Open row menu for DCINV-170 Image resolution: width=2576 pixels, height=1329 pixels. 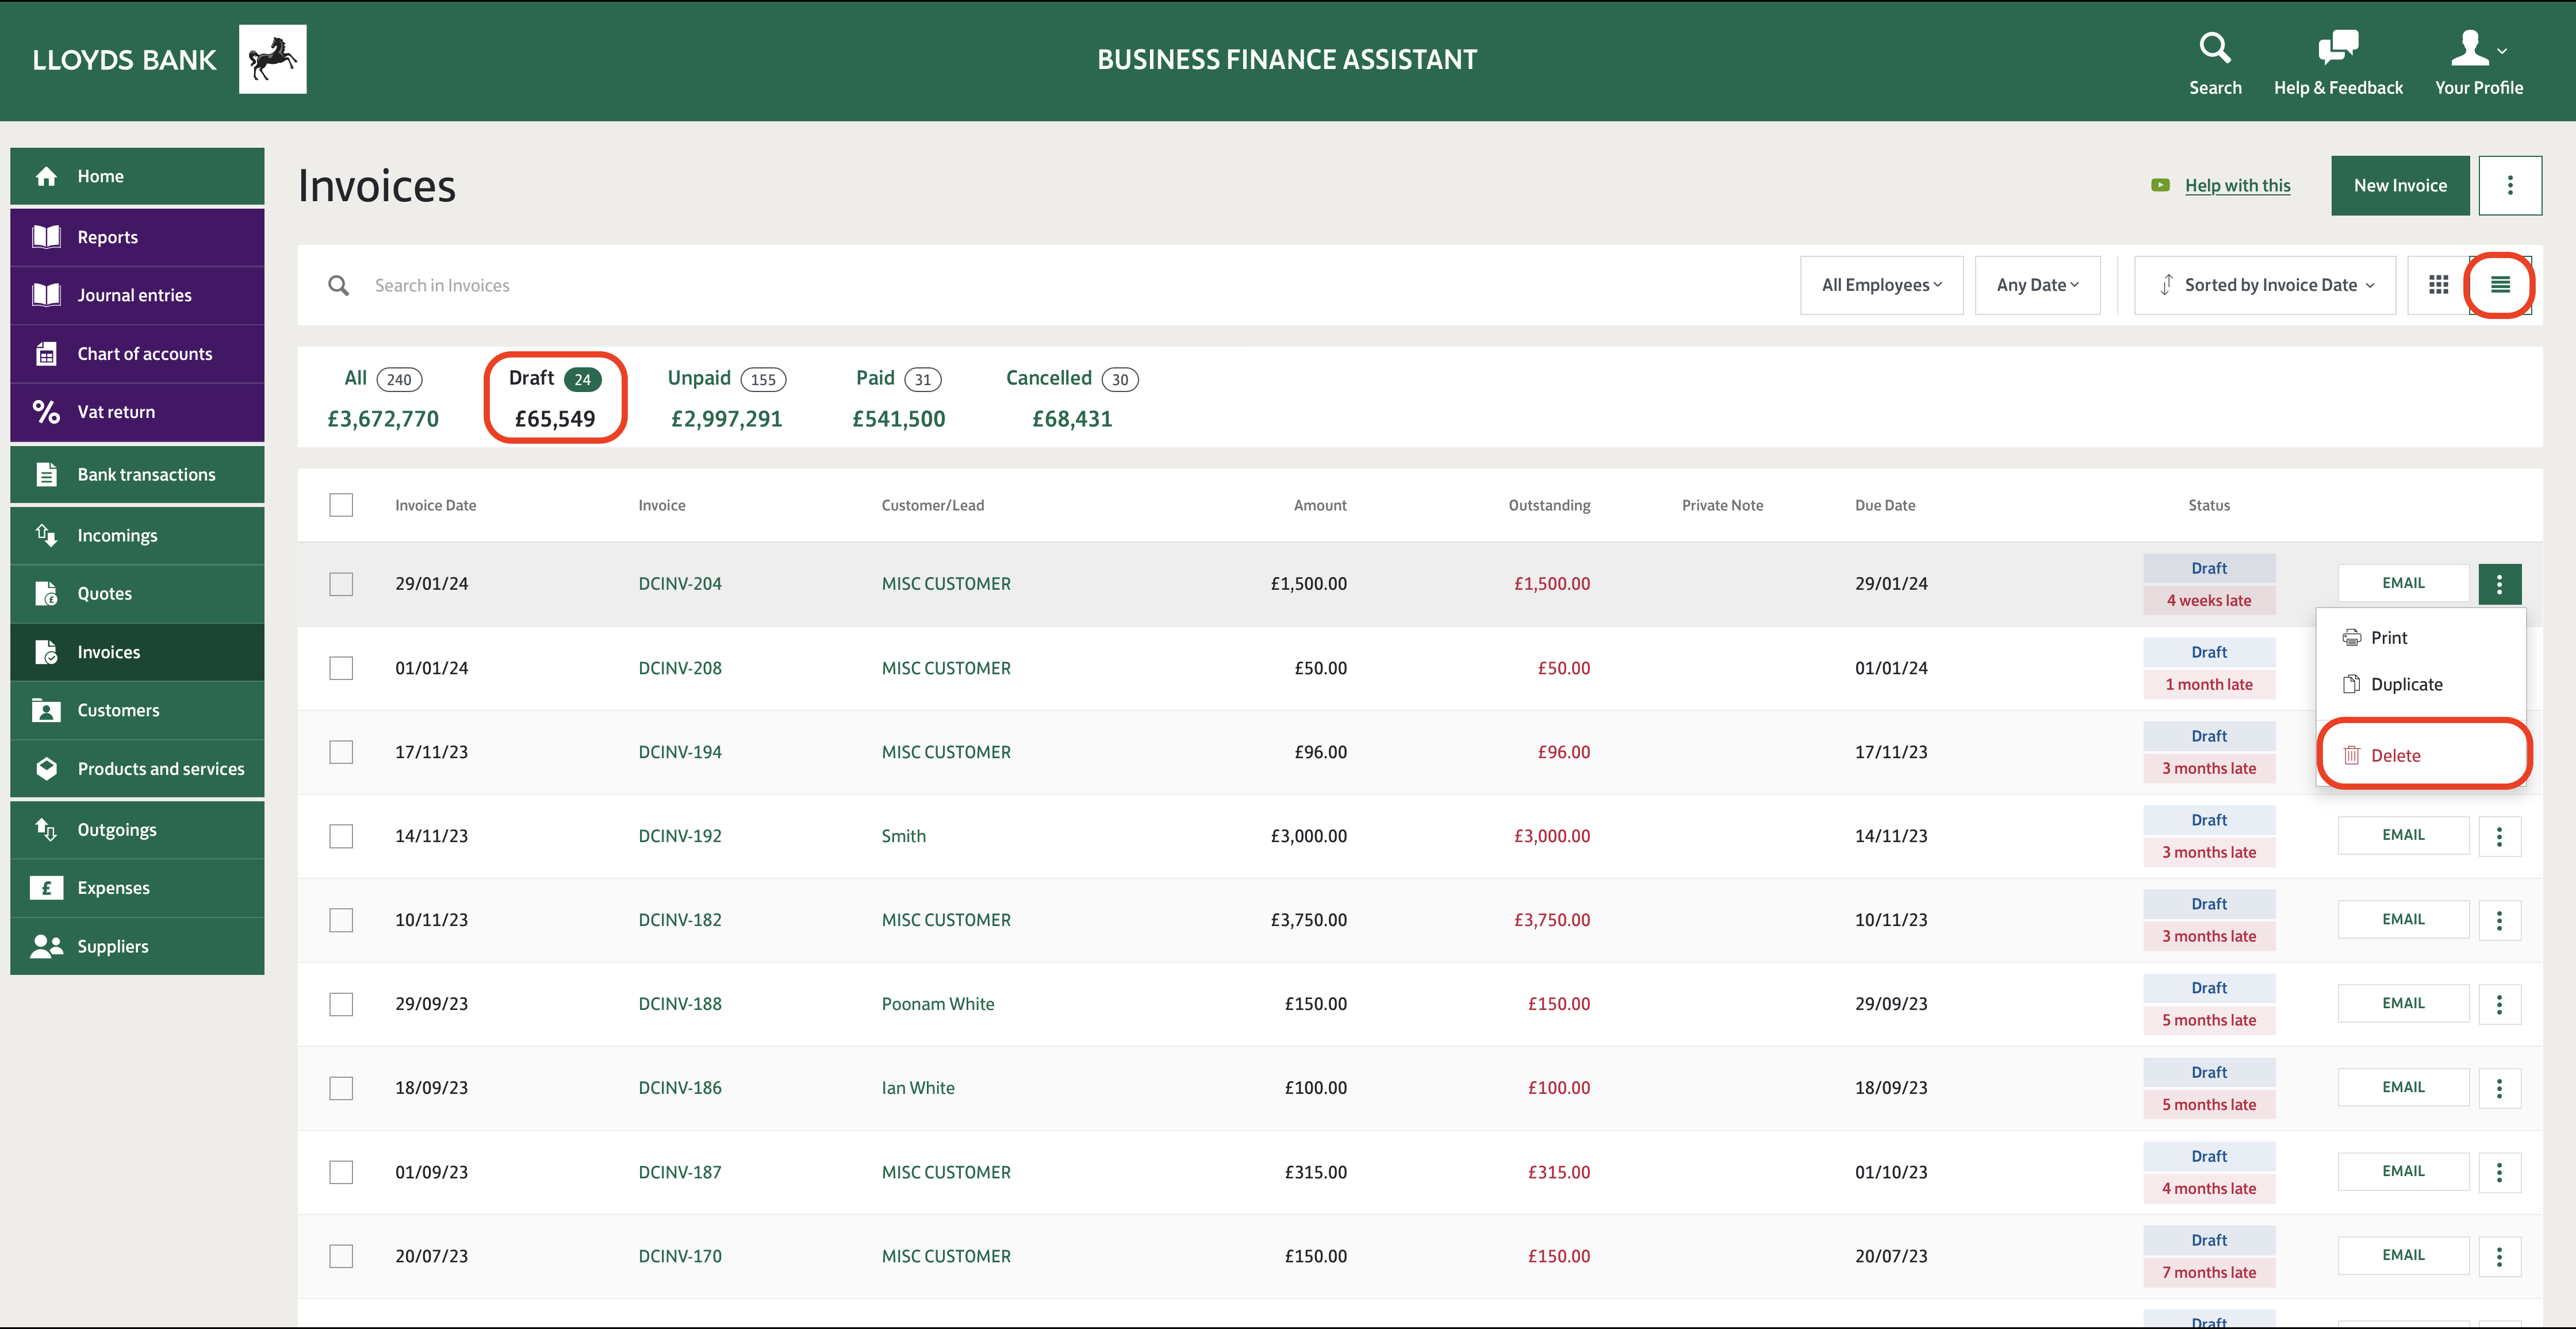2499,1256
